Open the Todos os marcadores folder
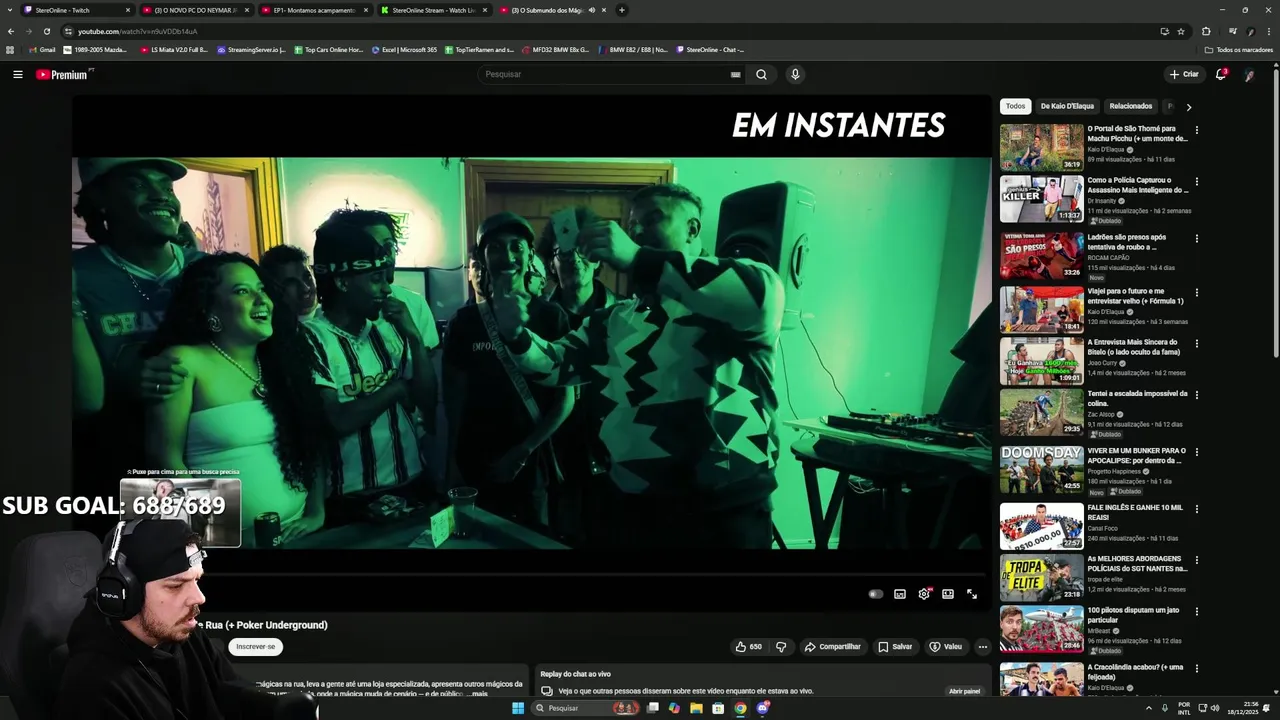1280x720 pixels. coord(1239,49)
